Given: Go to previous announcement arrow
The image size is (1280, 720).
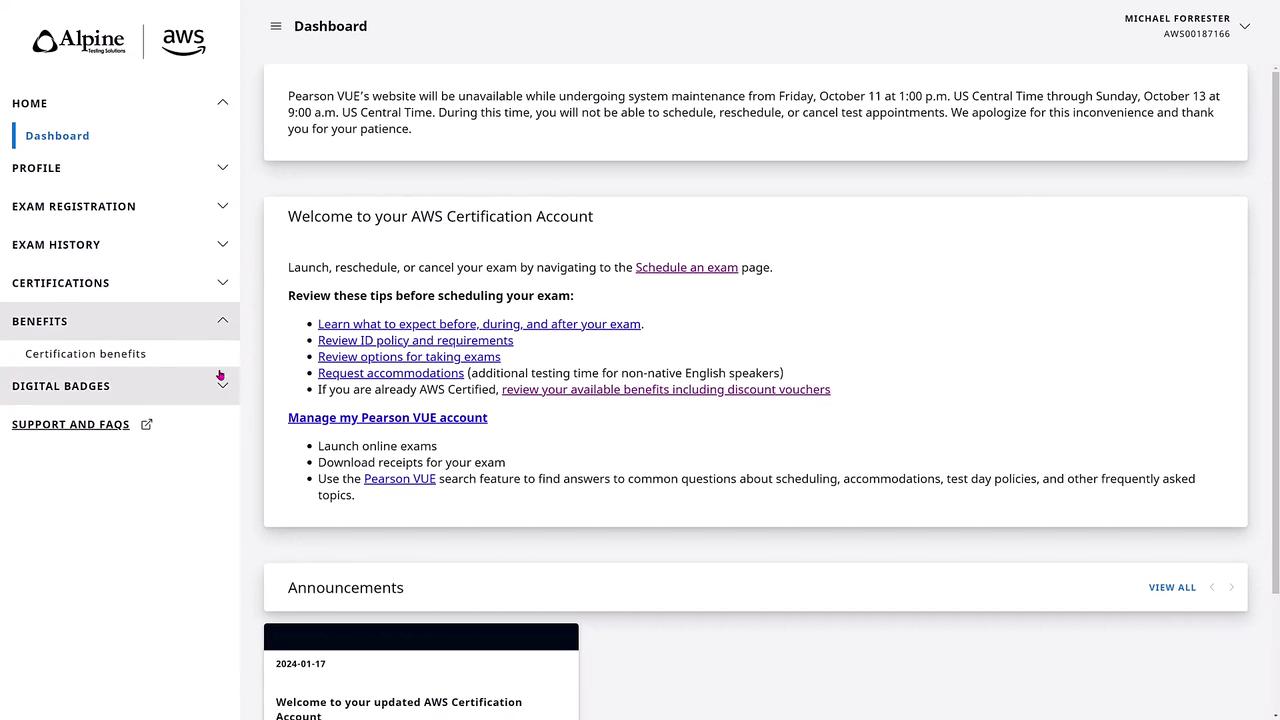Looking at the screenshot, I should [x=1212, y=588].
